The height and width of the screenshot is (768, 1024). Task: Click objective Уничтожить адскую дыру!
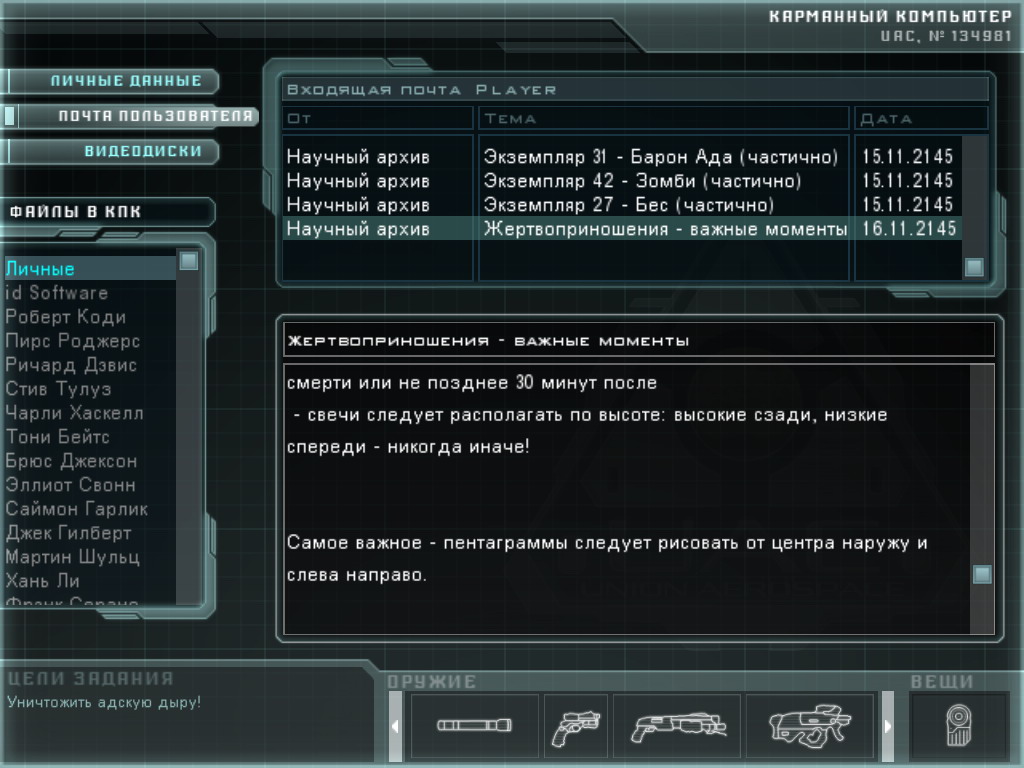tap(104, 703)
